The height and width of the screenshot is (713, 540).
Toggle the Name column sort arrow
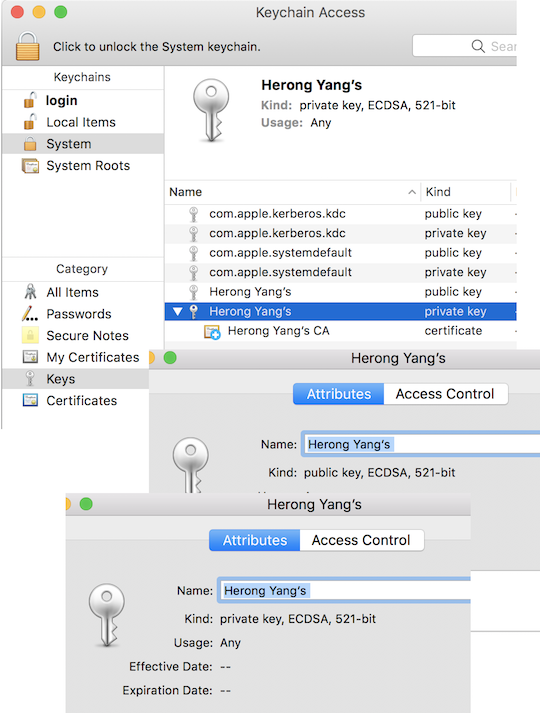pyautogui.click(x=412, y=192)
